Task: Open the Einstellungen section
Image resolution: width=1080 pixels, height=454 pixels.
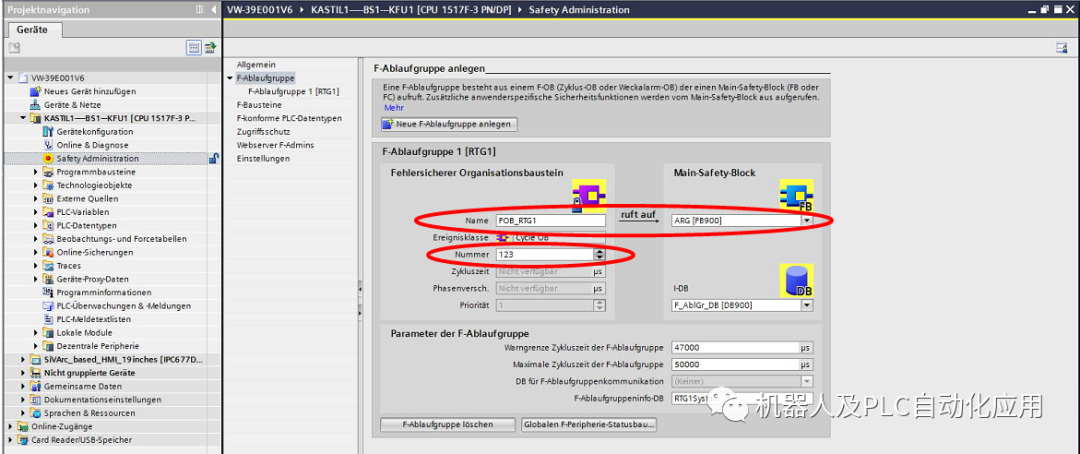Action: click(x=263, y=158)
